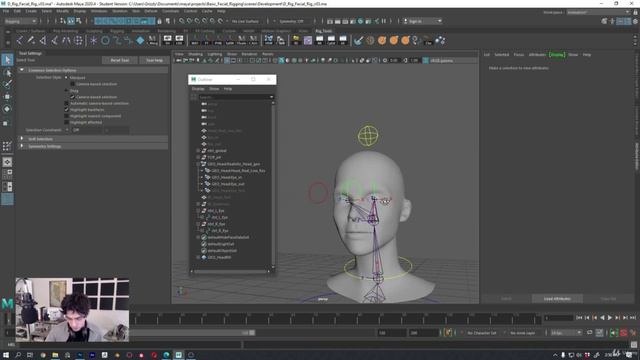The width and height of the screenshot is (640, 360).
Task: Click the circle curve icon on shelf
Action: pos(105,40)
